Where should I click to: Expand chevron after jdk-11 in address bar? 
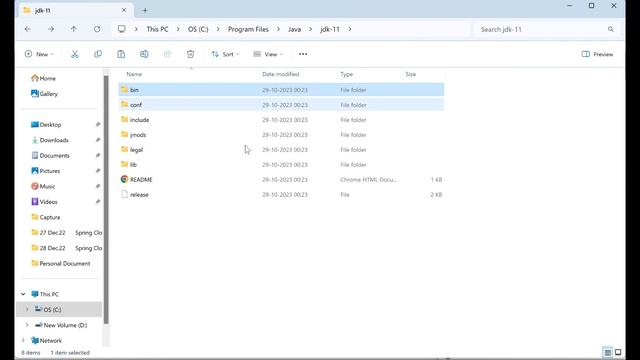pyautogui.click(x=350, y=29)
